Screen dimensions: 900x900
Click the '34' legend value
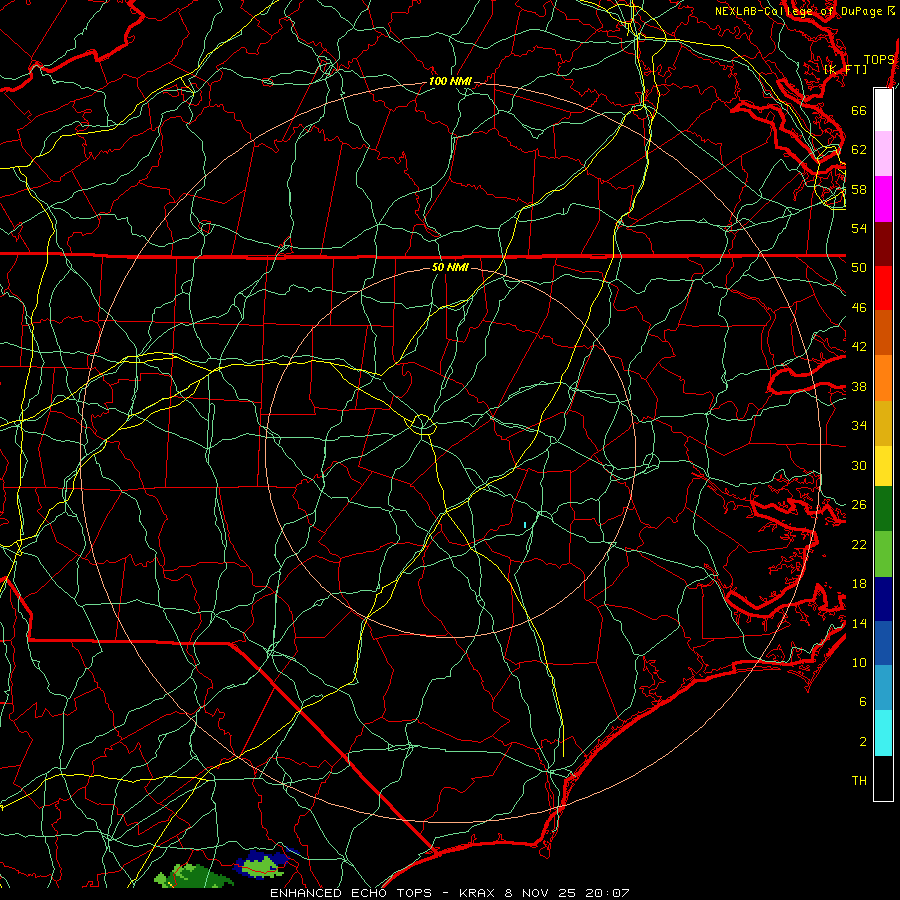[x=859, y=426]
